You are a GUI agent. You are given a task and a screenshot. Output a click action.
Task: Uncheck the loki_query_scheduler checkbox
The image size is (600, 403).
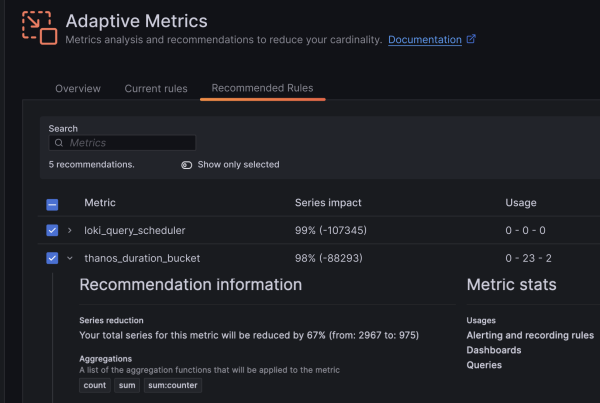(53, 231)
